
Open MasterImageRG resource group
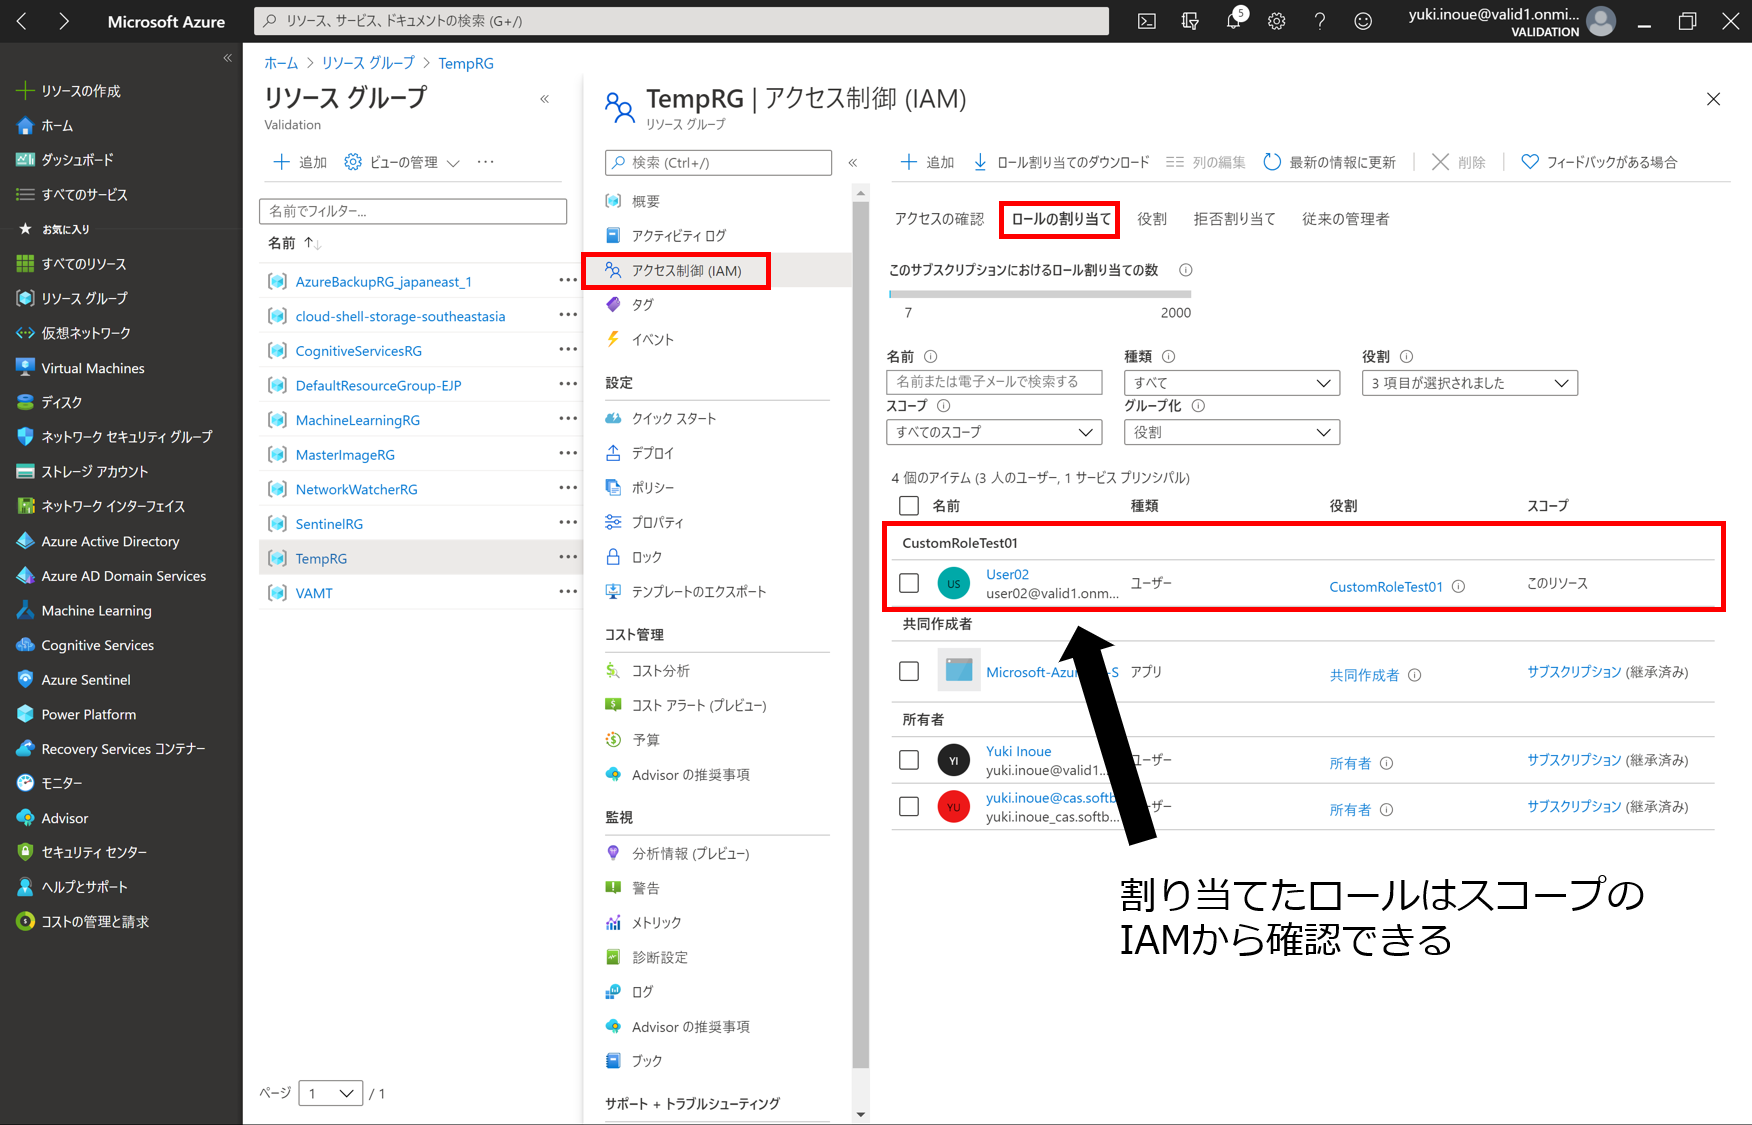coord(345,455)
